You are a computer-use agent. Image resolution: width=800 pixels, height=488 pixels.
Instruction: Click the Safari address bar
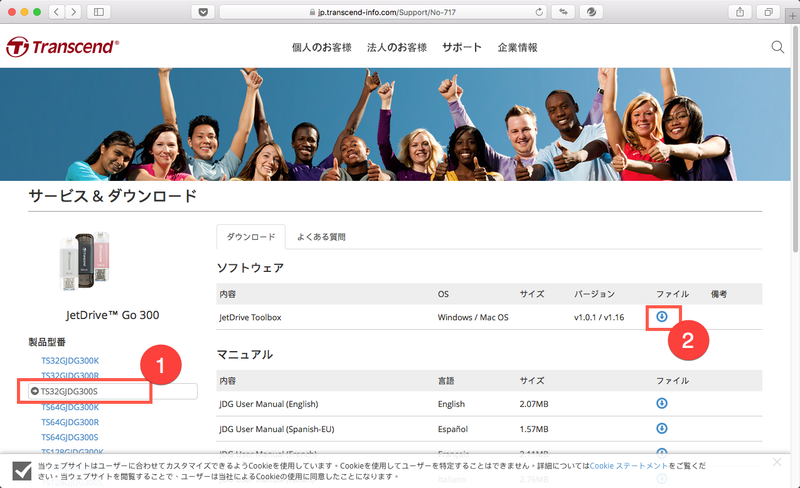tap(383, 12)
